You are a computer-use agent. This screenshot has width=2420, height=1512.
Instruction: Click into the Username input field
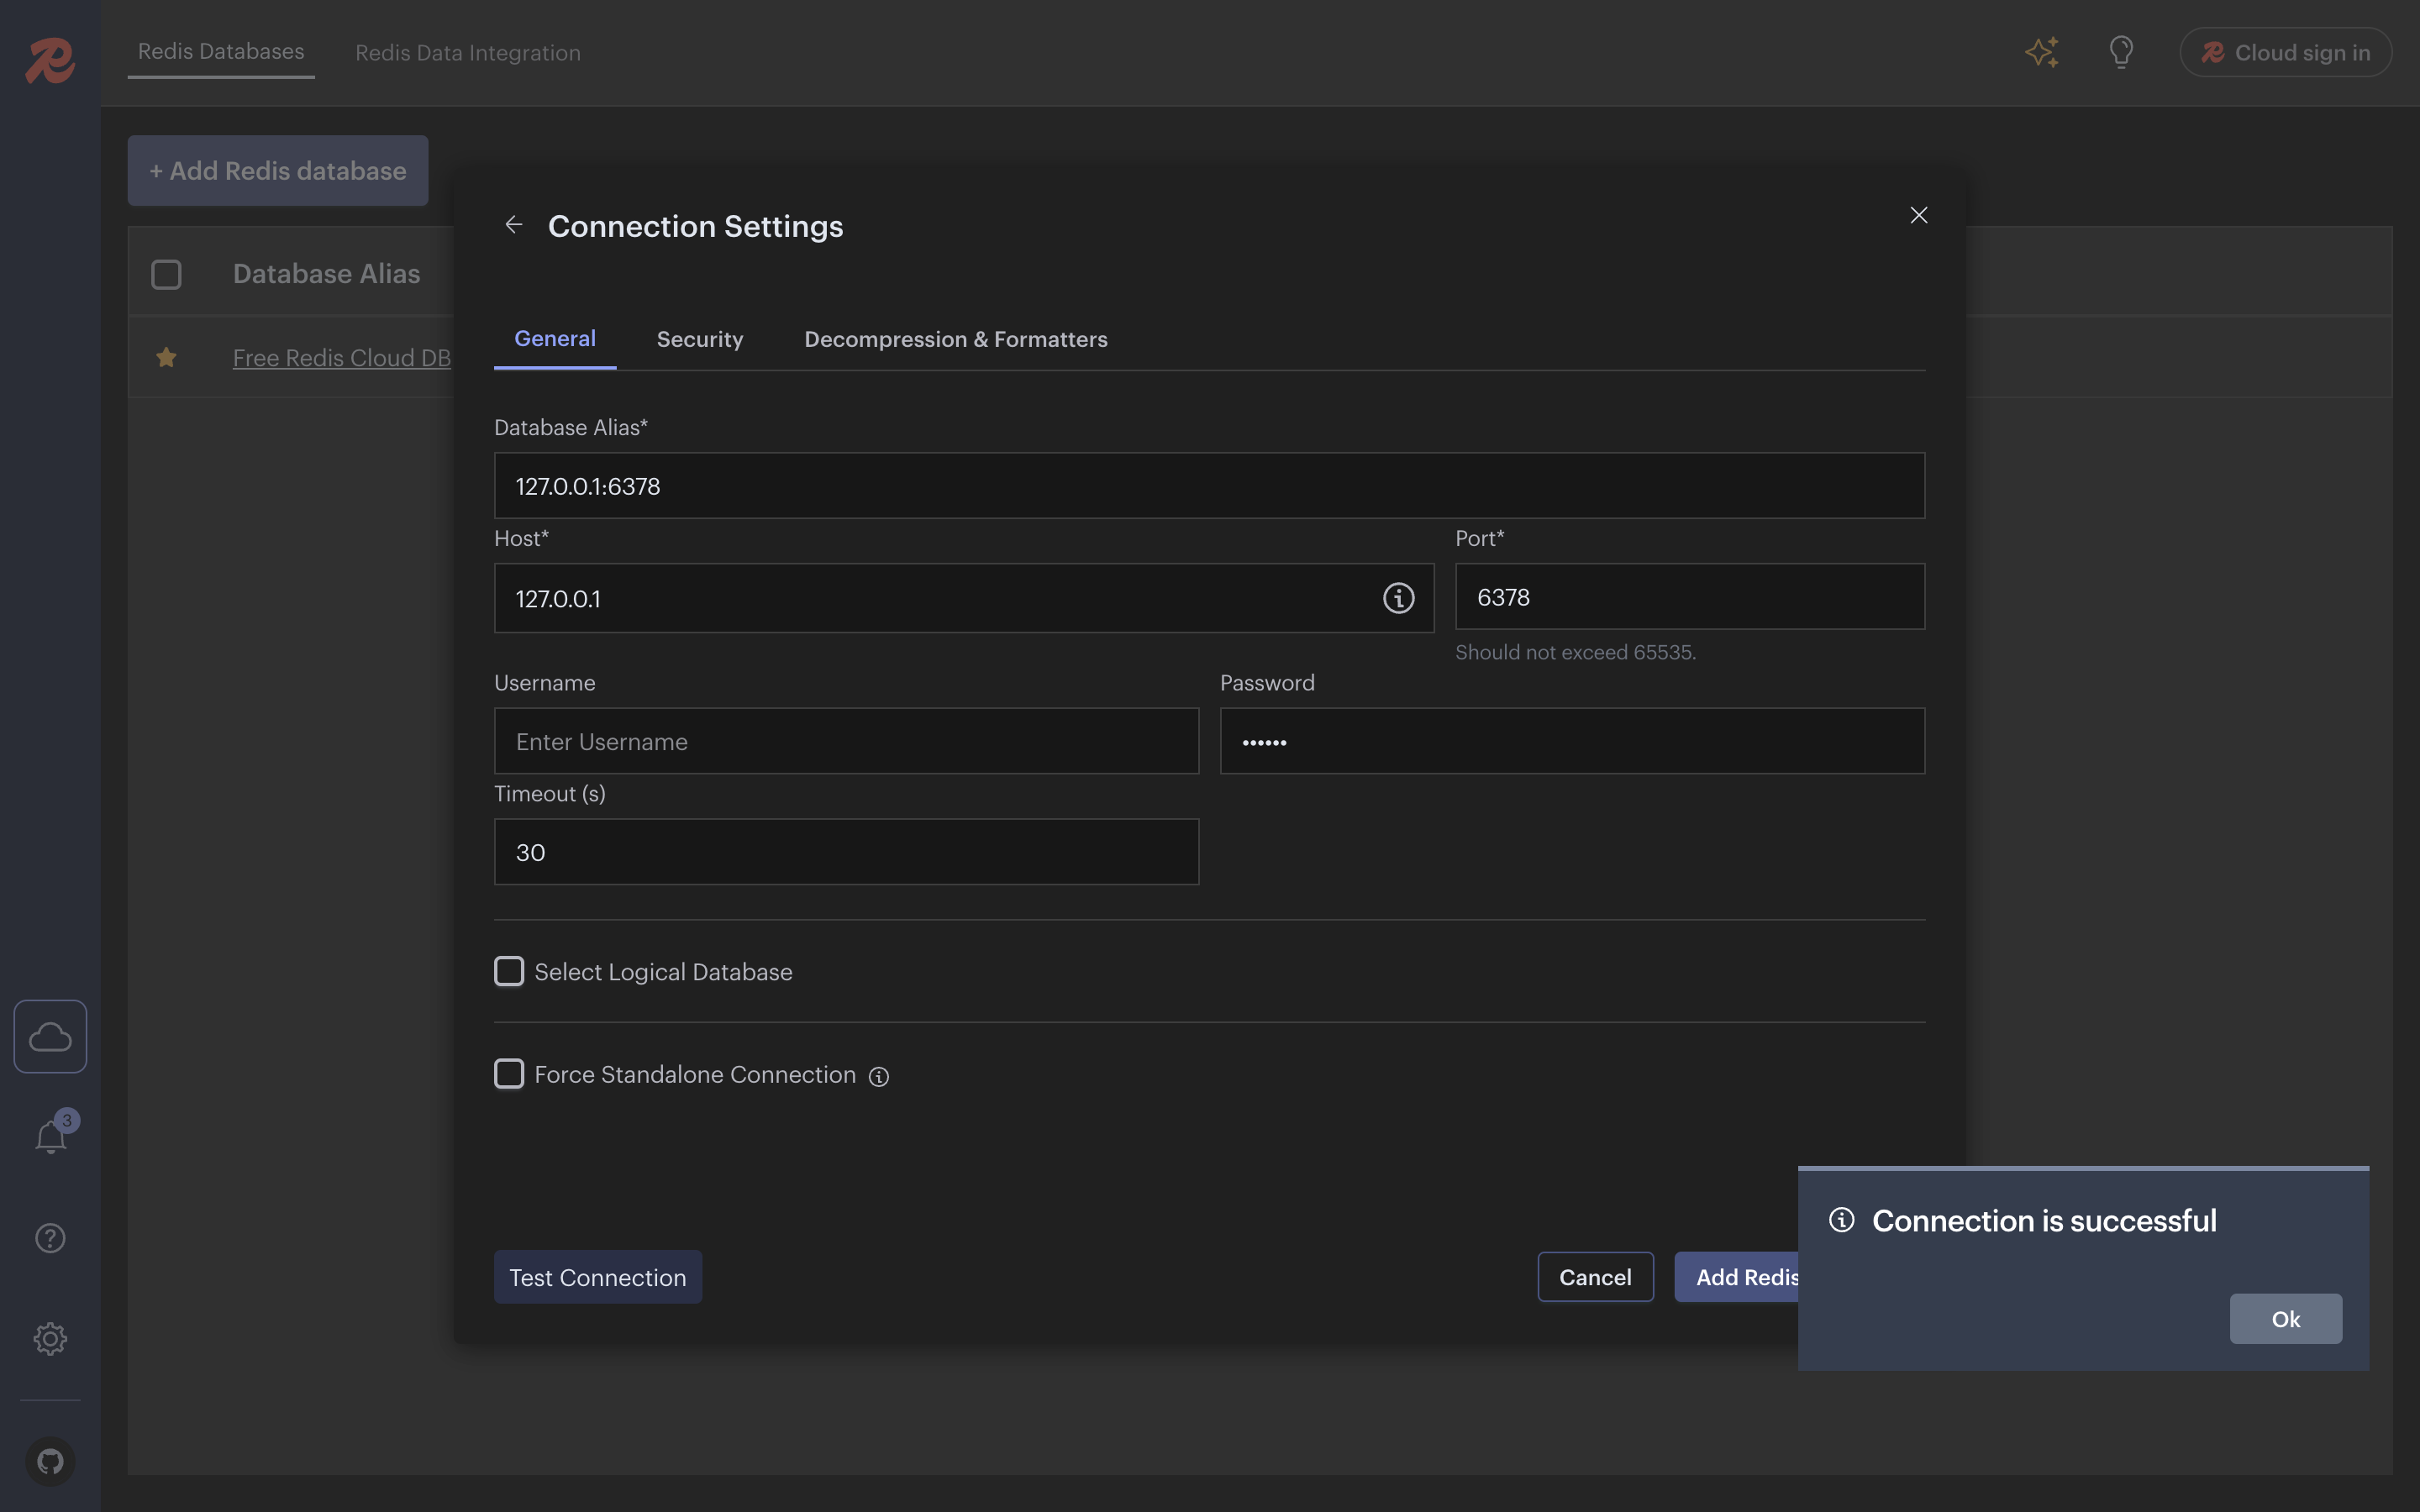[846, 741]
